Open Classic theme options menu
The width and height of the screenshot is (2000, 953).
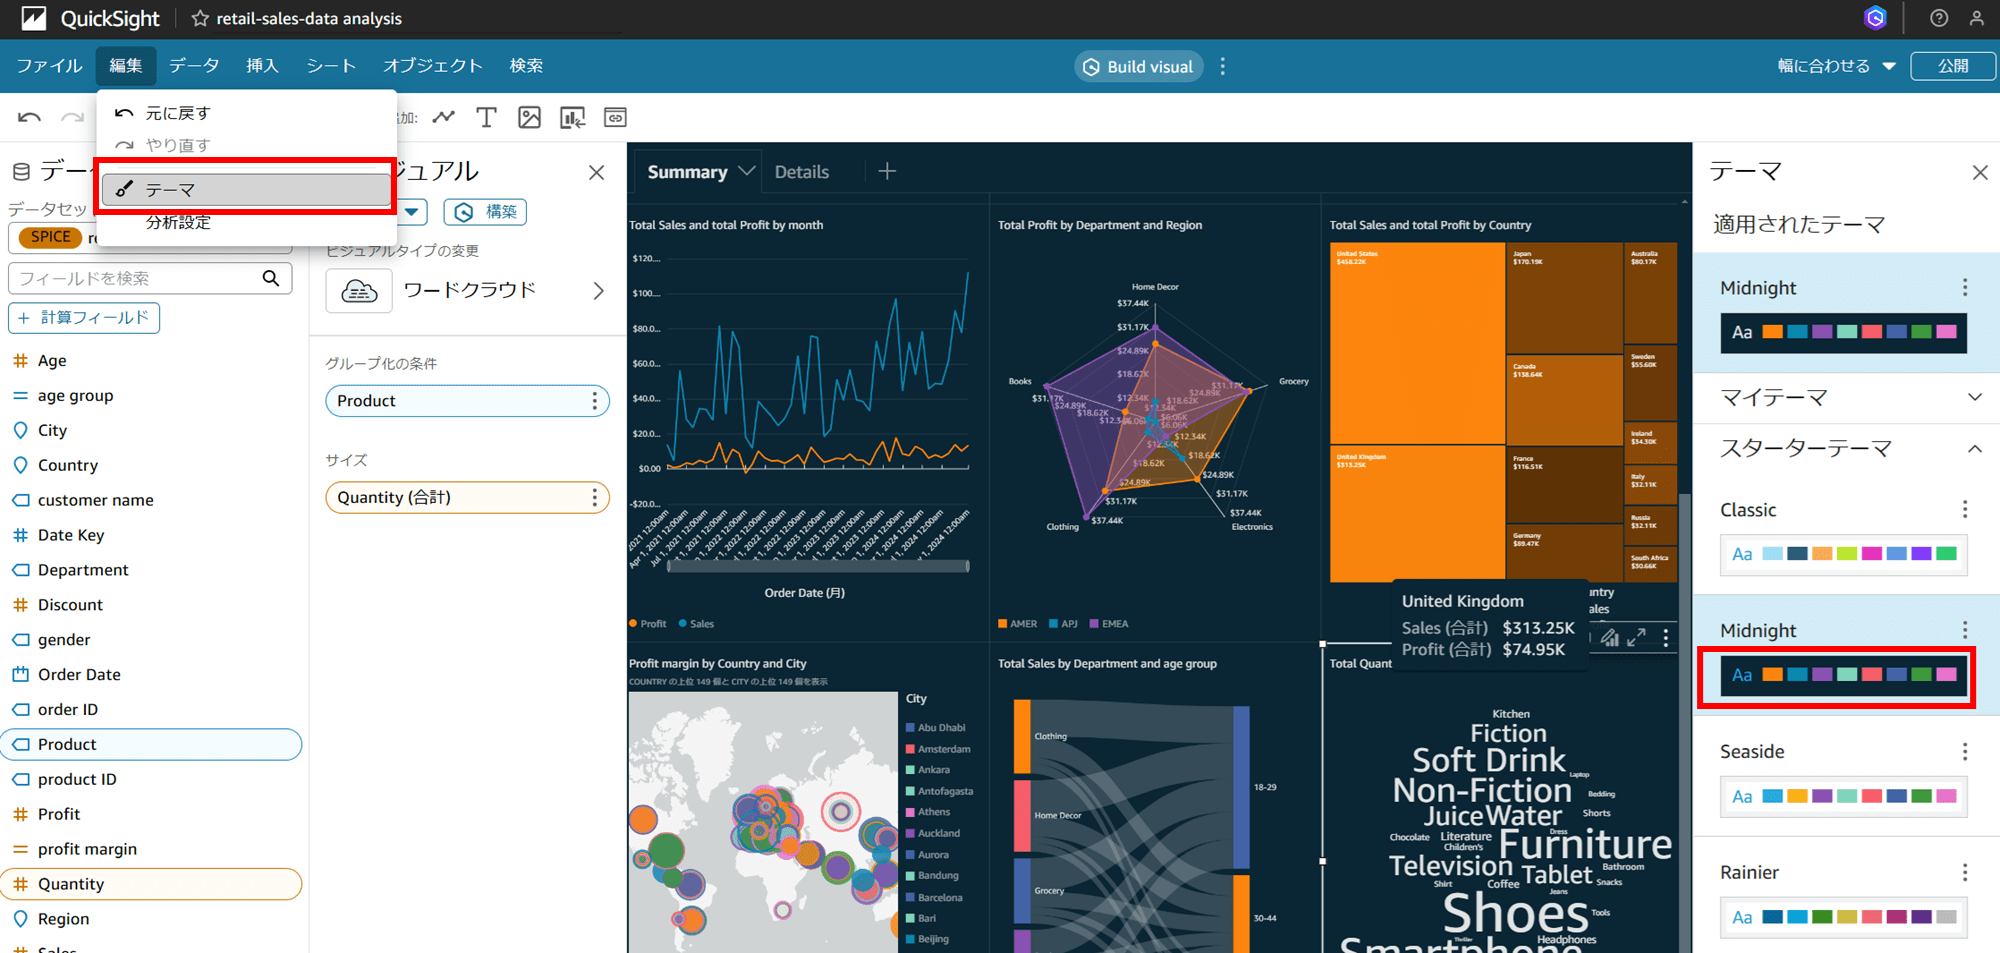coord(1965,509)
